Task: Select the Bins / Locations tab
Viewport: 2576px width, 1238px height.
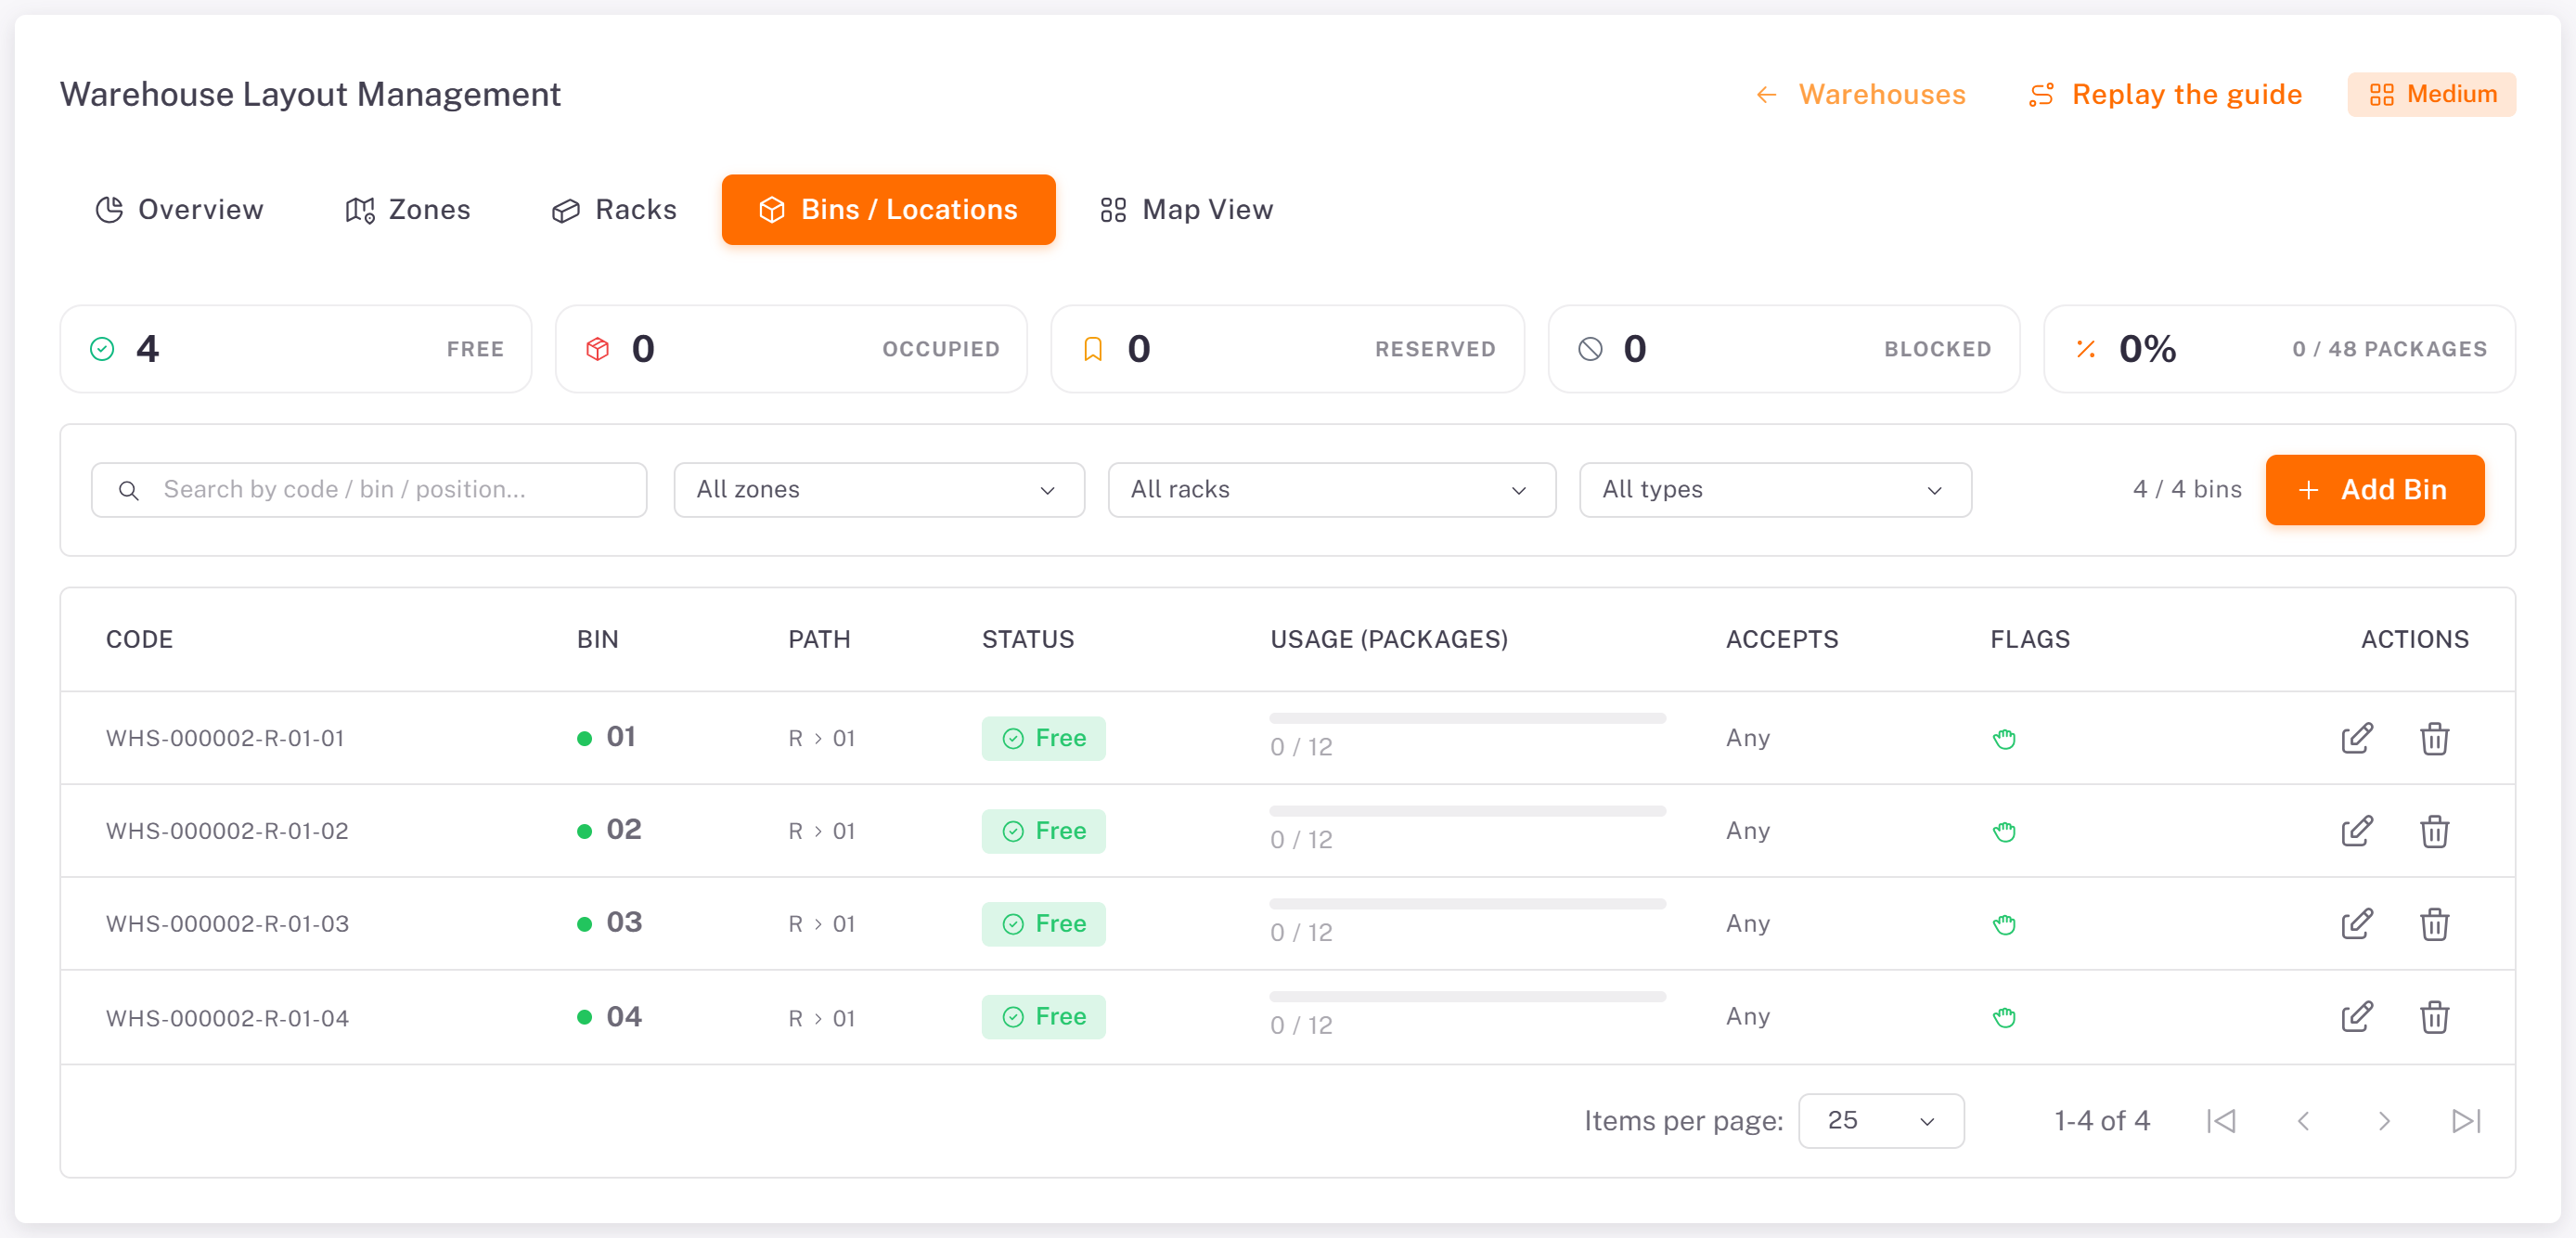Action: (x=888, y=210)
